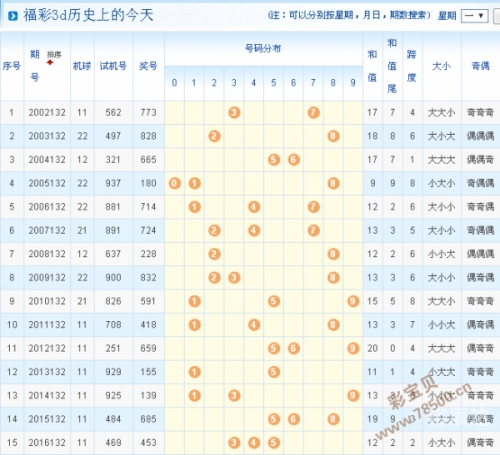Click winning number 180
Viewport: 500px width, 455px height.
pos(148,183)
